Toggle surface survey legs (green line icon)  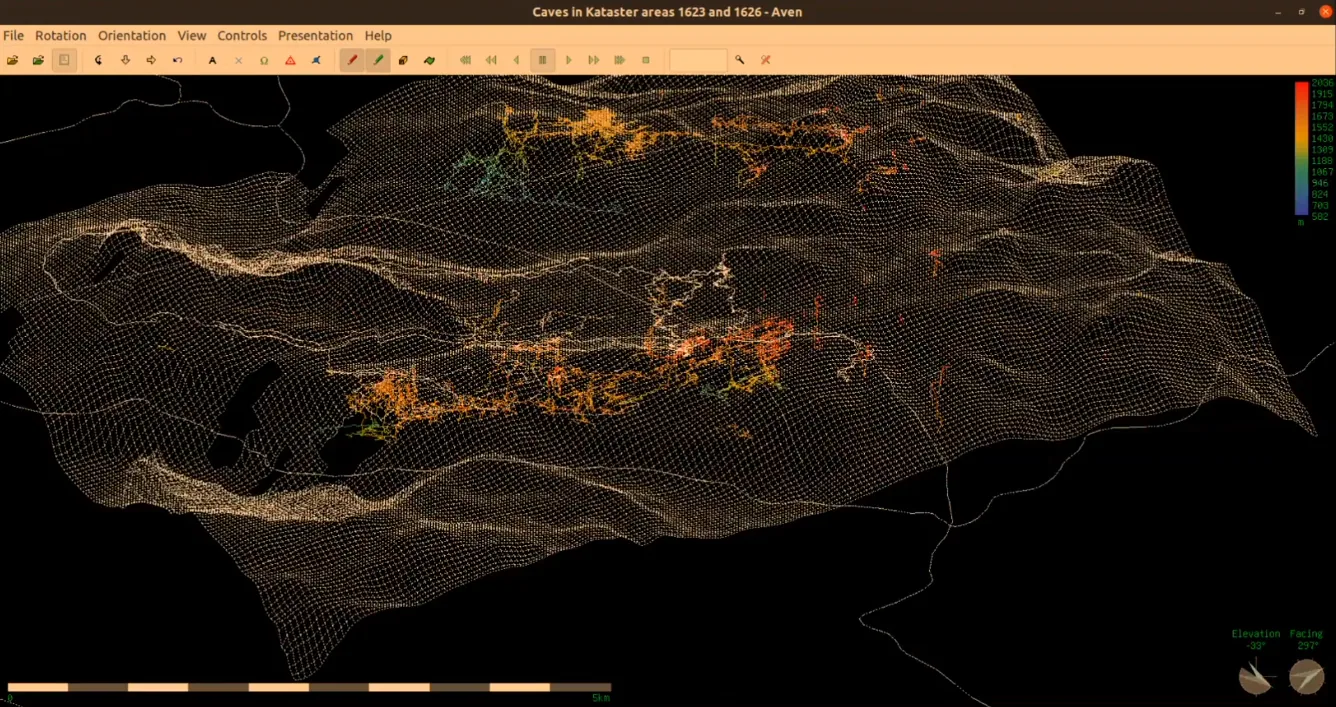(378, 60)
